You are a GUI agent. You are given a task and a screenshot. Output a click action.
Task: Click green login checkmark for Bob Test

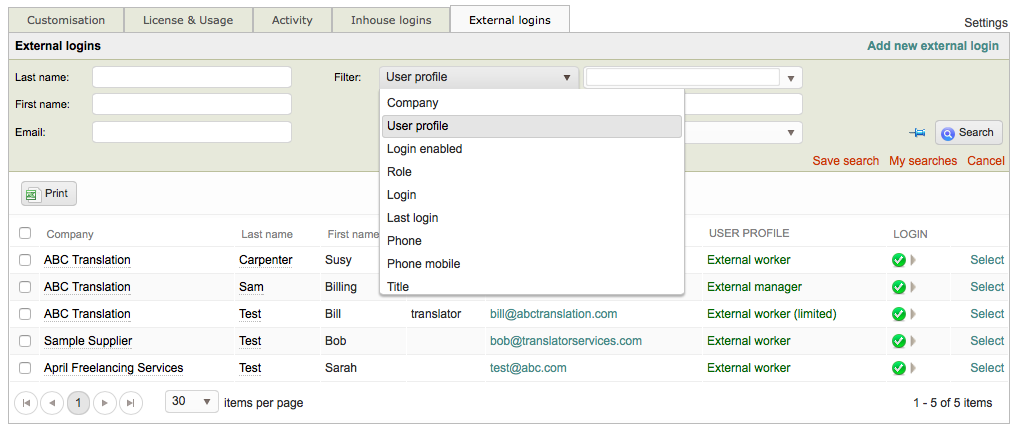(x=898, y=341)
